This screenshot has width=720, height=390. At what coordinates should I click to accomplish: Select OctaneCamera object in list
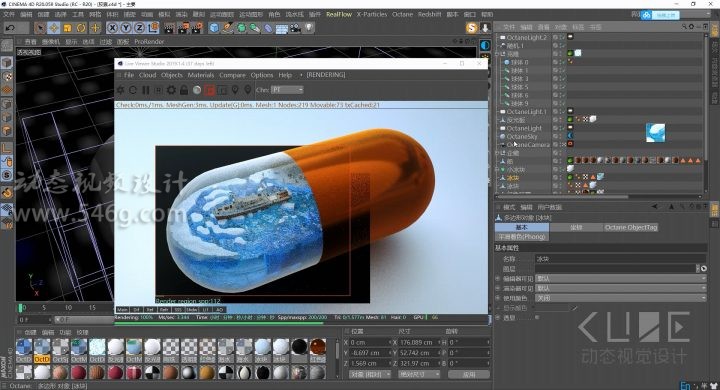528,145
